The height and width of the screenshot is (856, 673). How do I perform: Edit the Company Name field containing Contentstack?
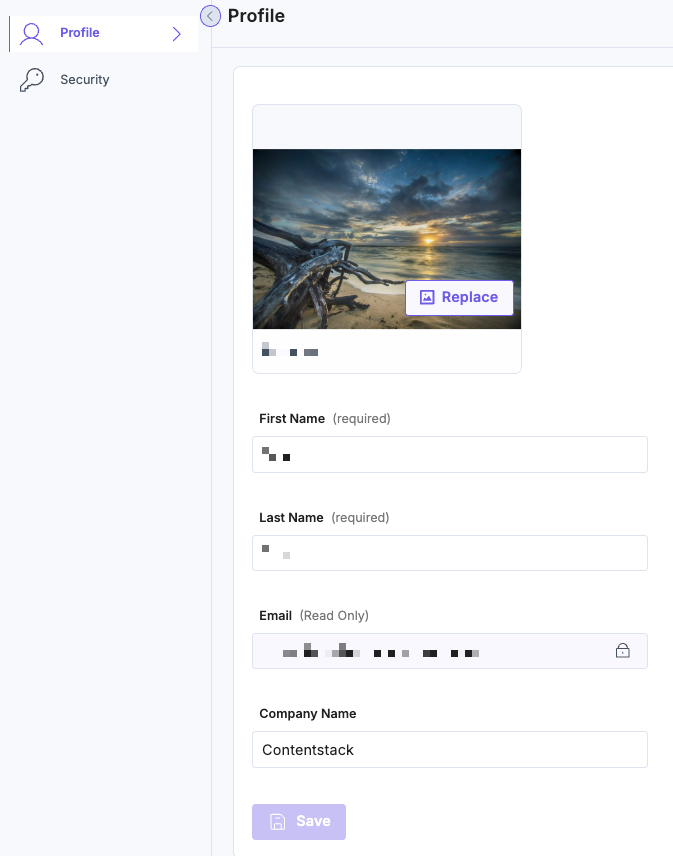(x=450, y=750)
